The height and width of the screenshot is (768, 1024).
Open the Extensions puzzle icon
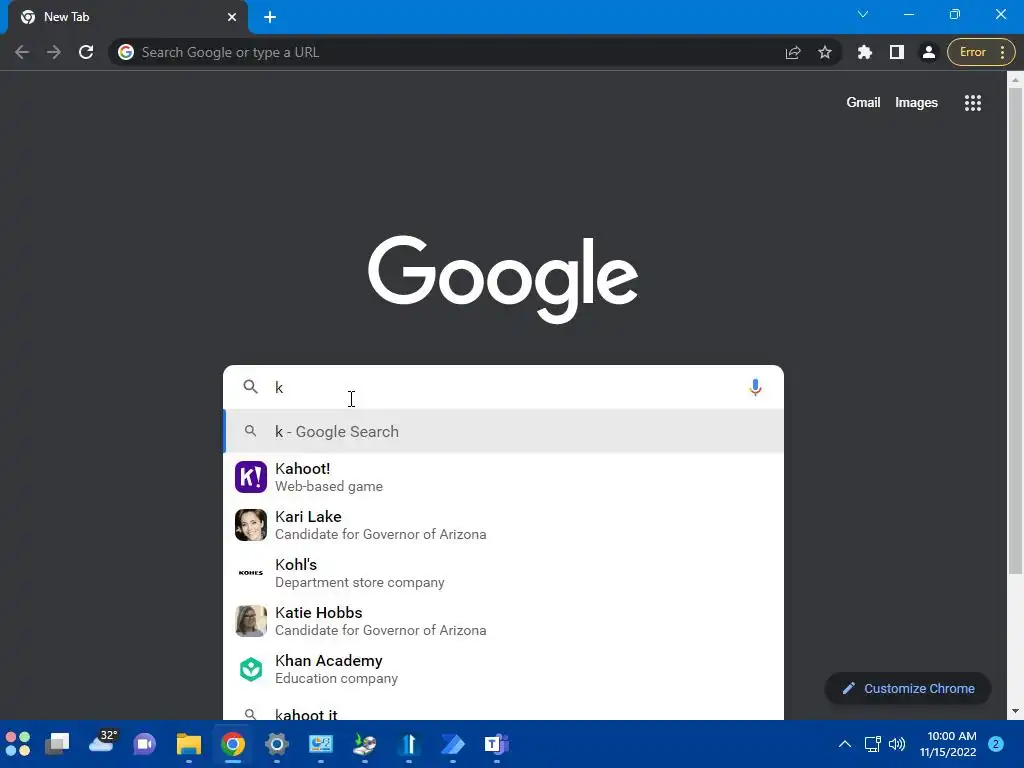coord(865,52)
